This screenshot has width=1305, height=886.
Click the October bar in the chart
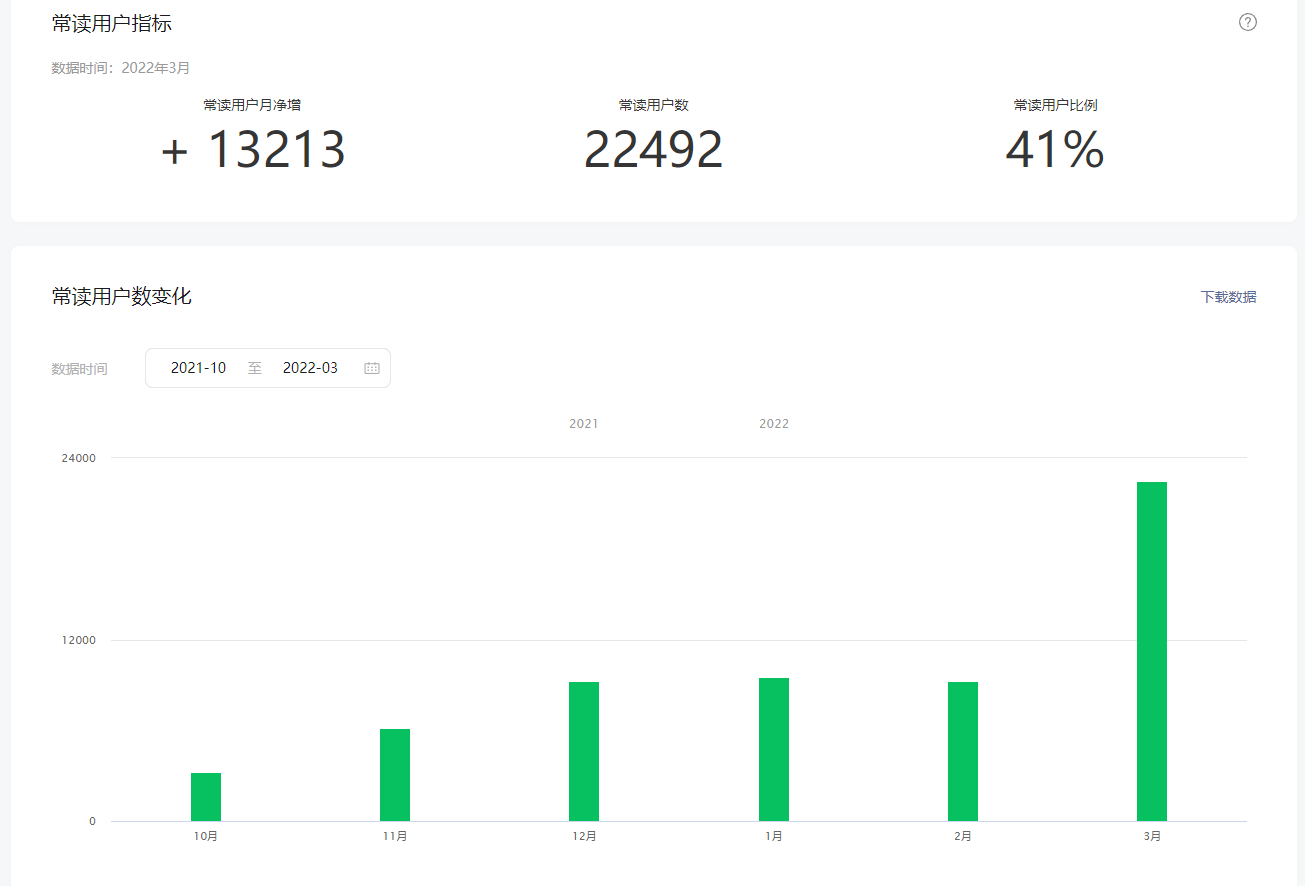pos(206,797)
